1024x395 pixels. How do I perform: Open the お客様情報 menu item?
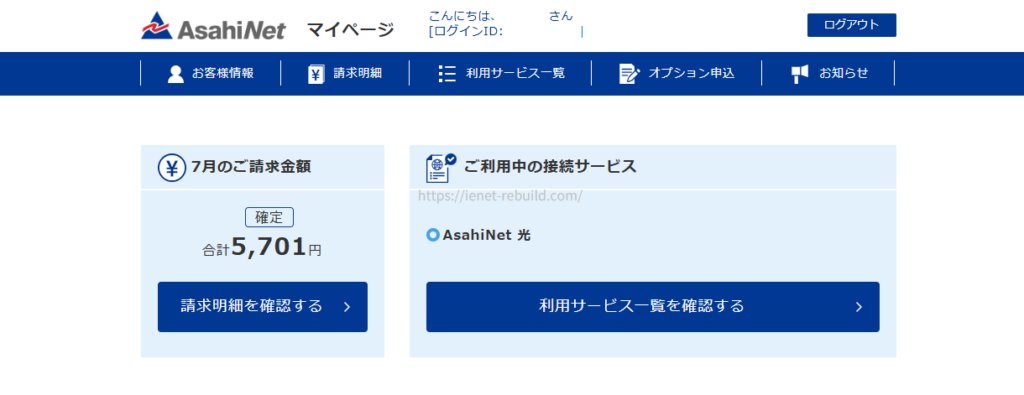click(210, 73)
